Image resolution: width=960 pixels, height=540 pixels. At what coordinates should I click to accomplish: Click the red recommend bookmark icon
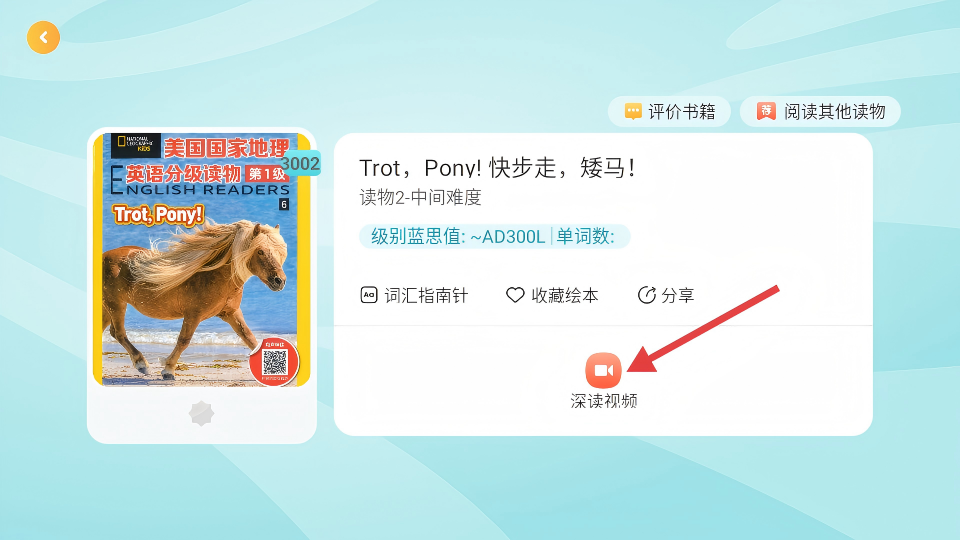[766, 111]
